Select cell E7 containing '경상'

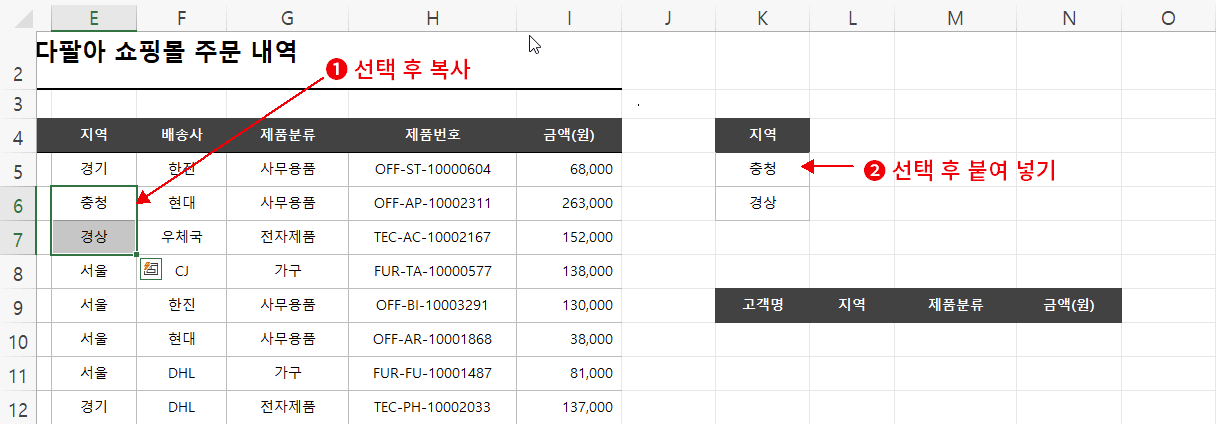94,237
